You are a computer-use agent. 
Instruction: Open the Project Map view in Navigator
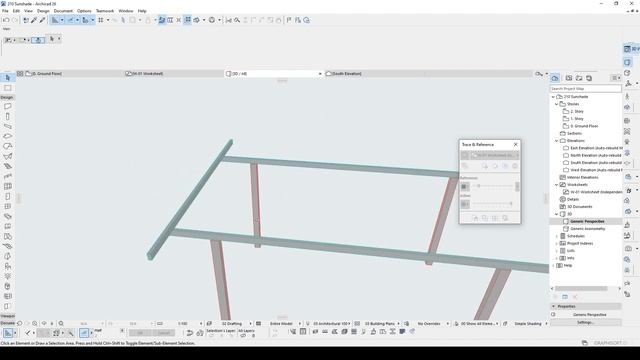pos(555,78)
